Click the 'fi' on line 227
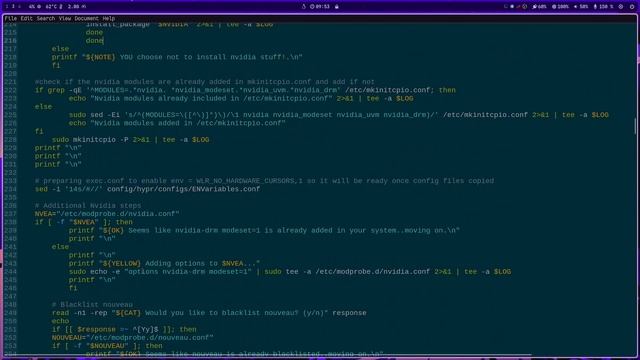Image resolution: width=640 pixels, height=360 pixels. click(x=39, y=131)
